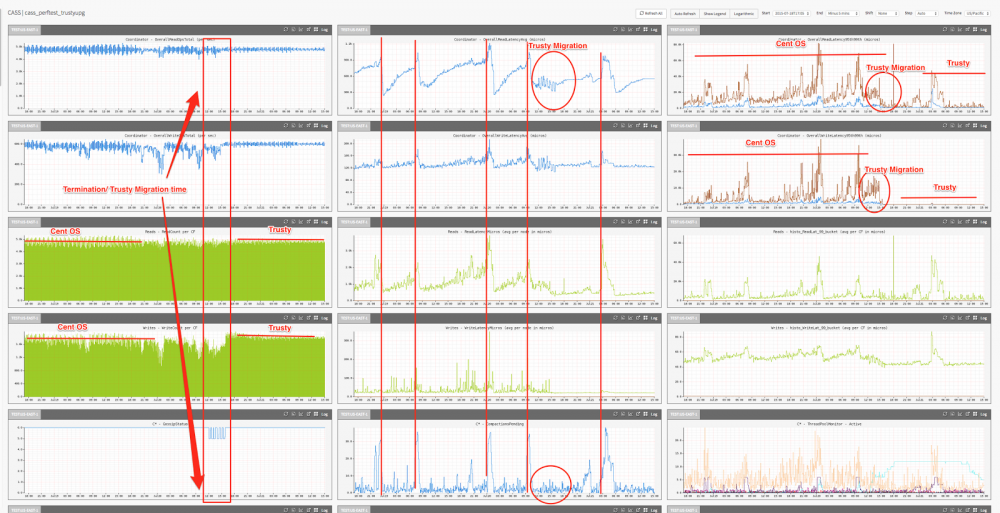The height and width of the screenshot is (513, 1000).
Task: Click the pop-out icon on OverallWriteLatencyAvg panel
Action: pos(638,126)
